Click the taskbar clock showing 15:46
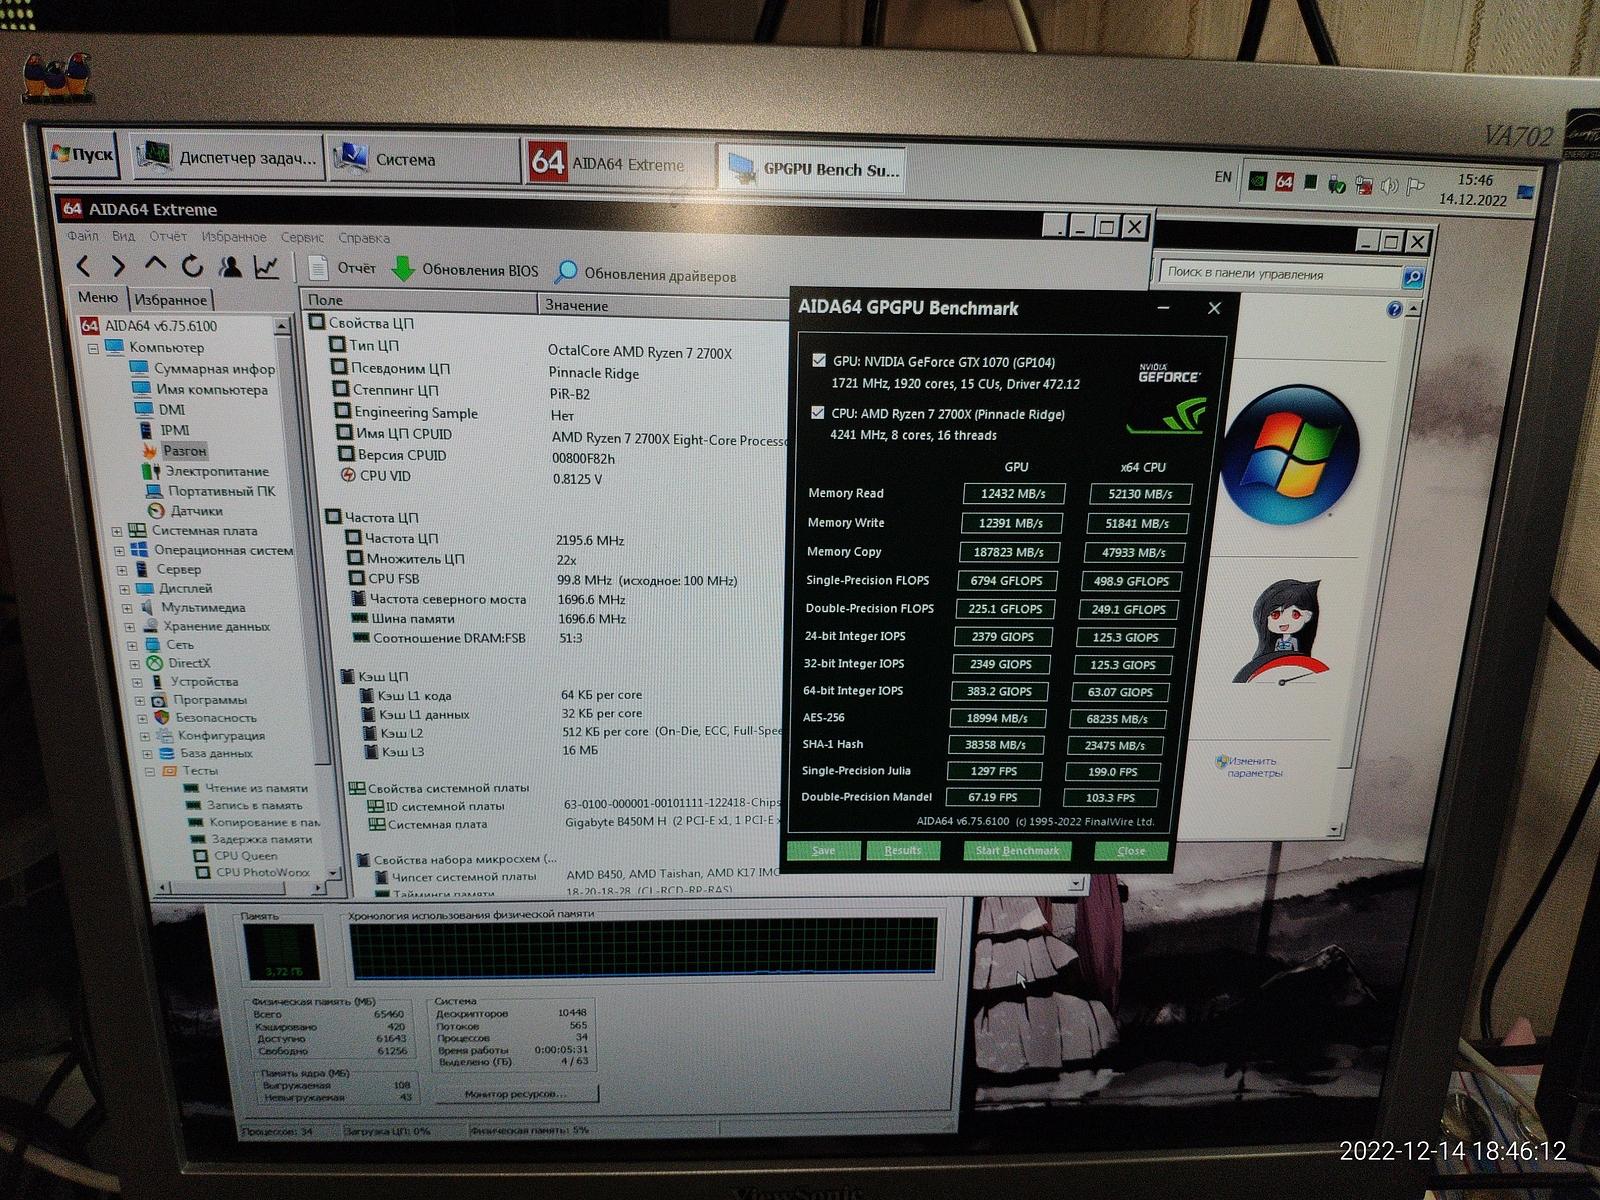1600x1200 pixels. click(x=1473, y=189)
